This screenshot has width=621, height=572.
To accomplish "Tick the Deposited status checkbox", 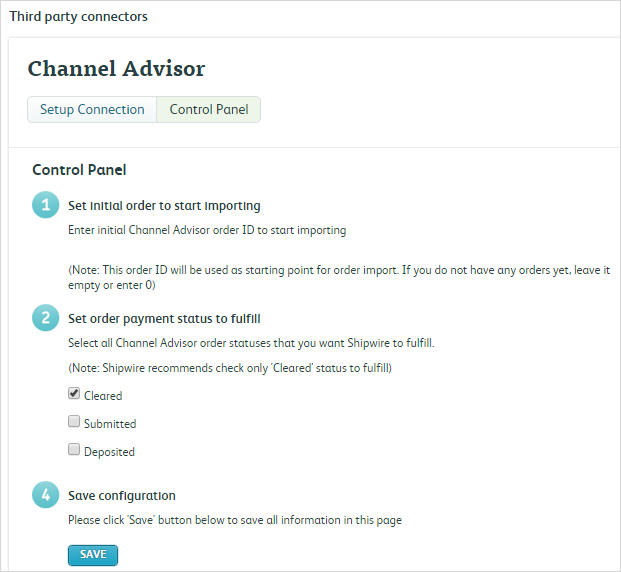I will pyautogui.click(x=74, y=450).
